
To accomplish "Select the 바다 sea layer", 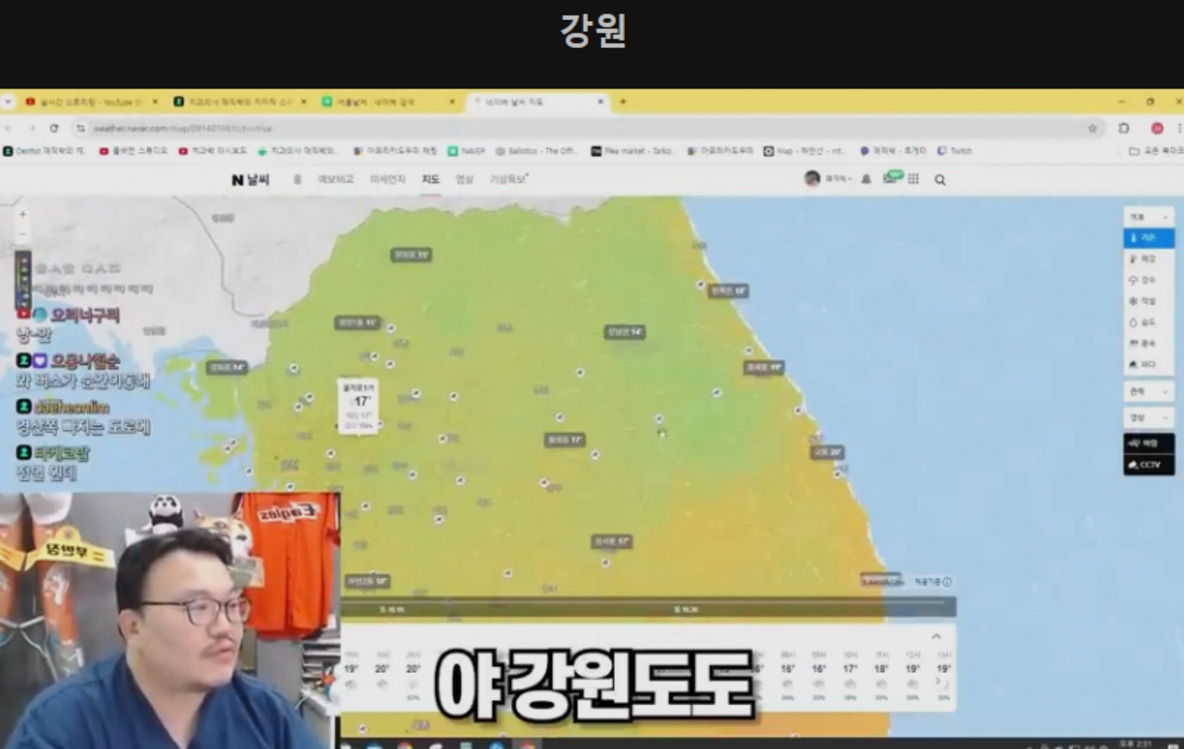I will pyautogui.click(x=1149, y=365).
